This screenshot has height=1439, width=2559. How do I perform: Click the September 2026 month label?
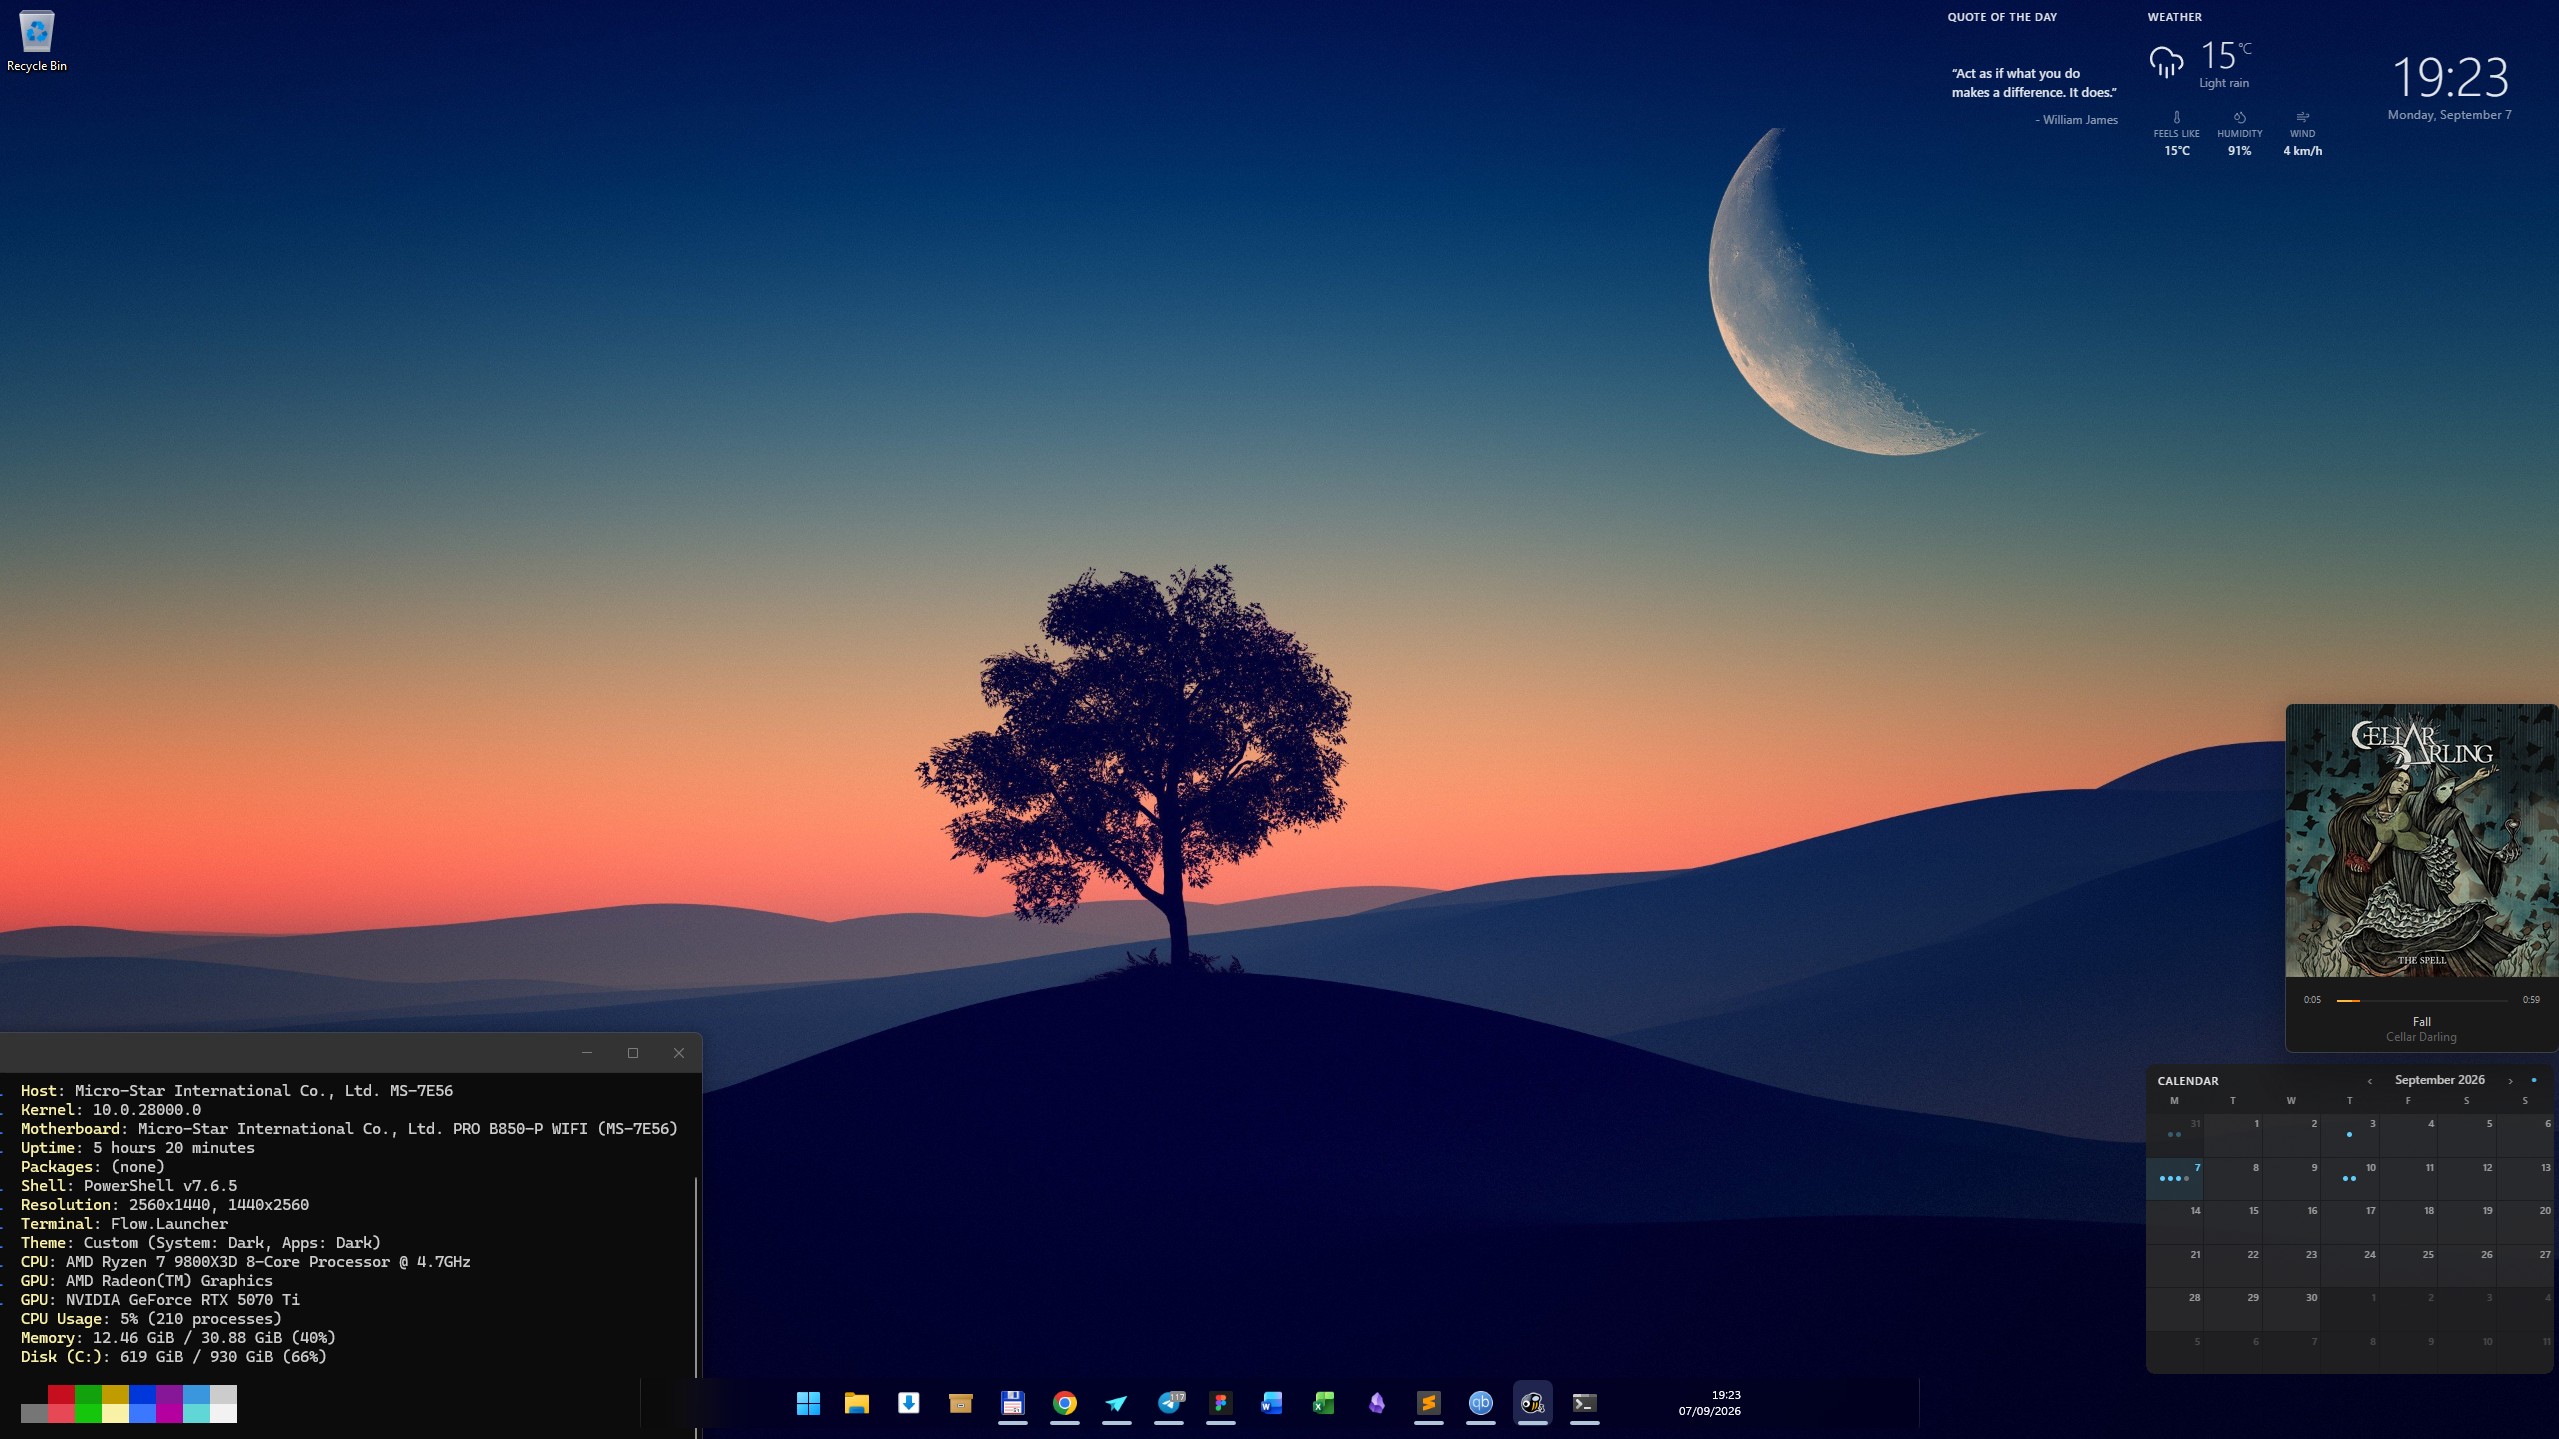2439,1080
